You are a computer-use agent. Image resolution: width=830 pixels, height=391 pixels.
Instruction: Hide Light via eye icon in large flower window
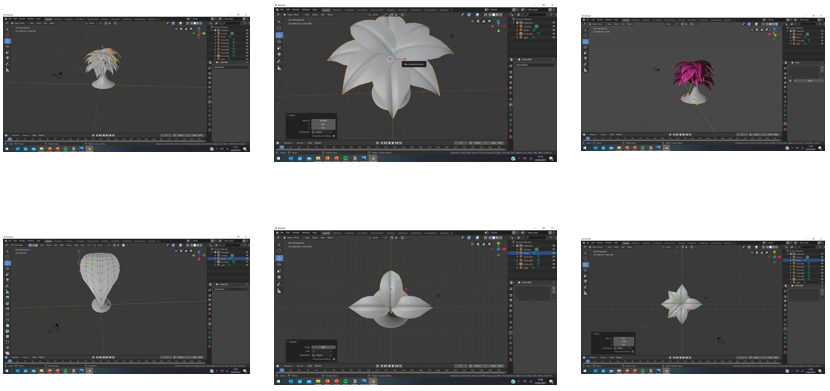click(554, 37)
